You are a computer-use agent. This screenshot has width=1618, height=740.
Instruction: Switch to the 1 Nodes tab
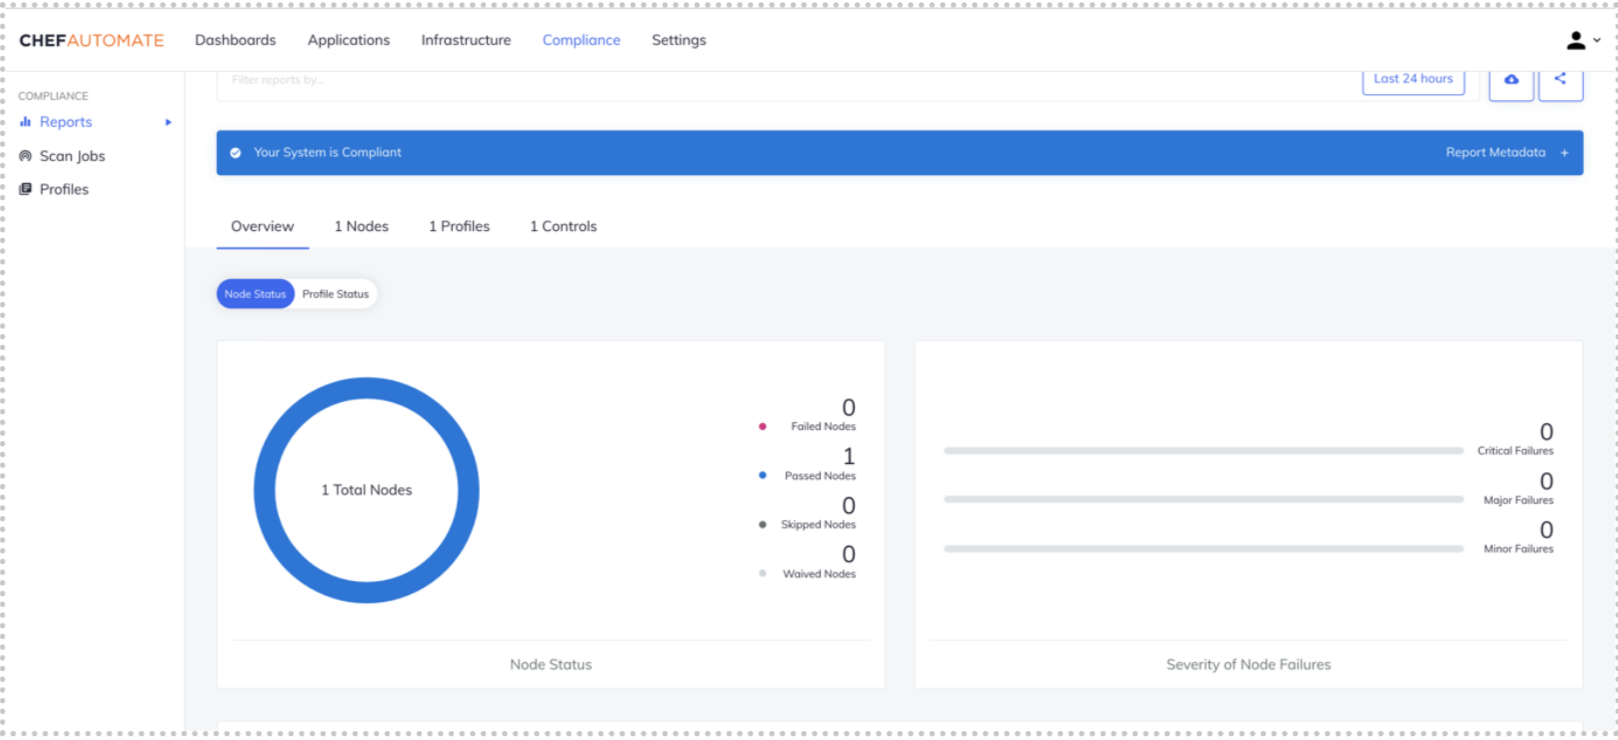point(361,227)
